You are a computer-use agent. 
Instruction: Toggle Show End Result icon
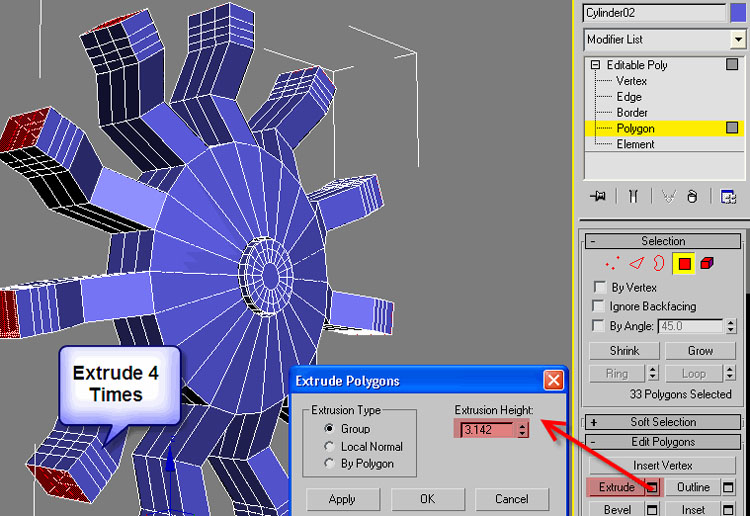coord(633,196)
